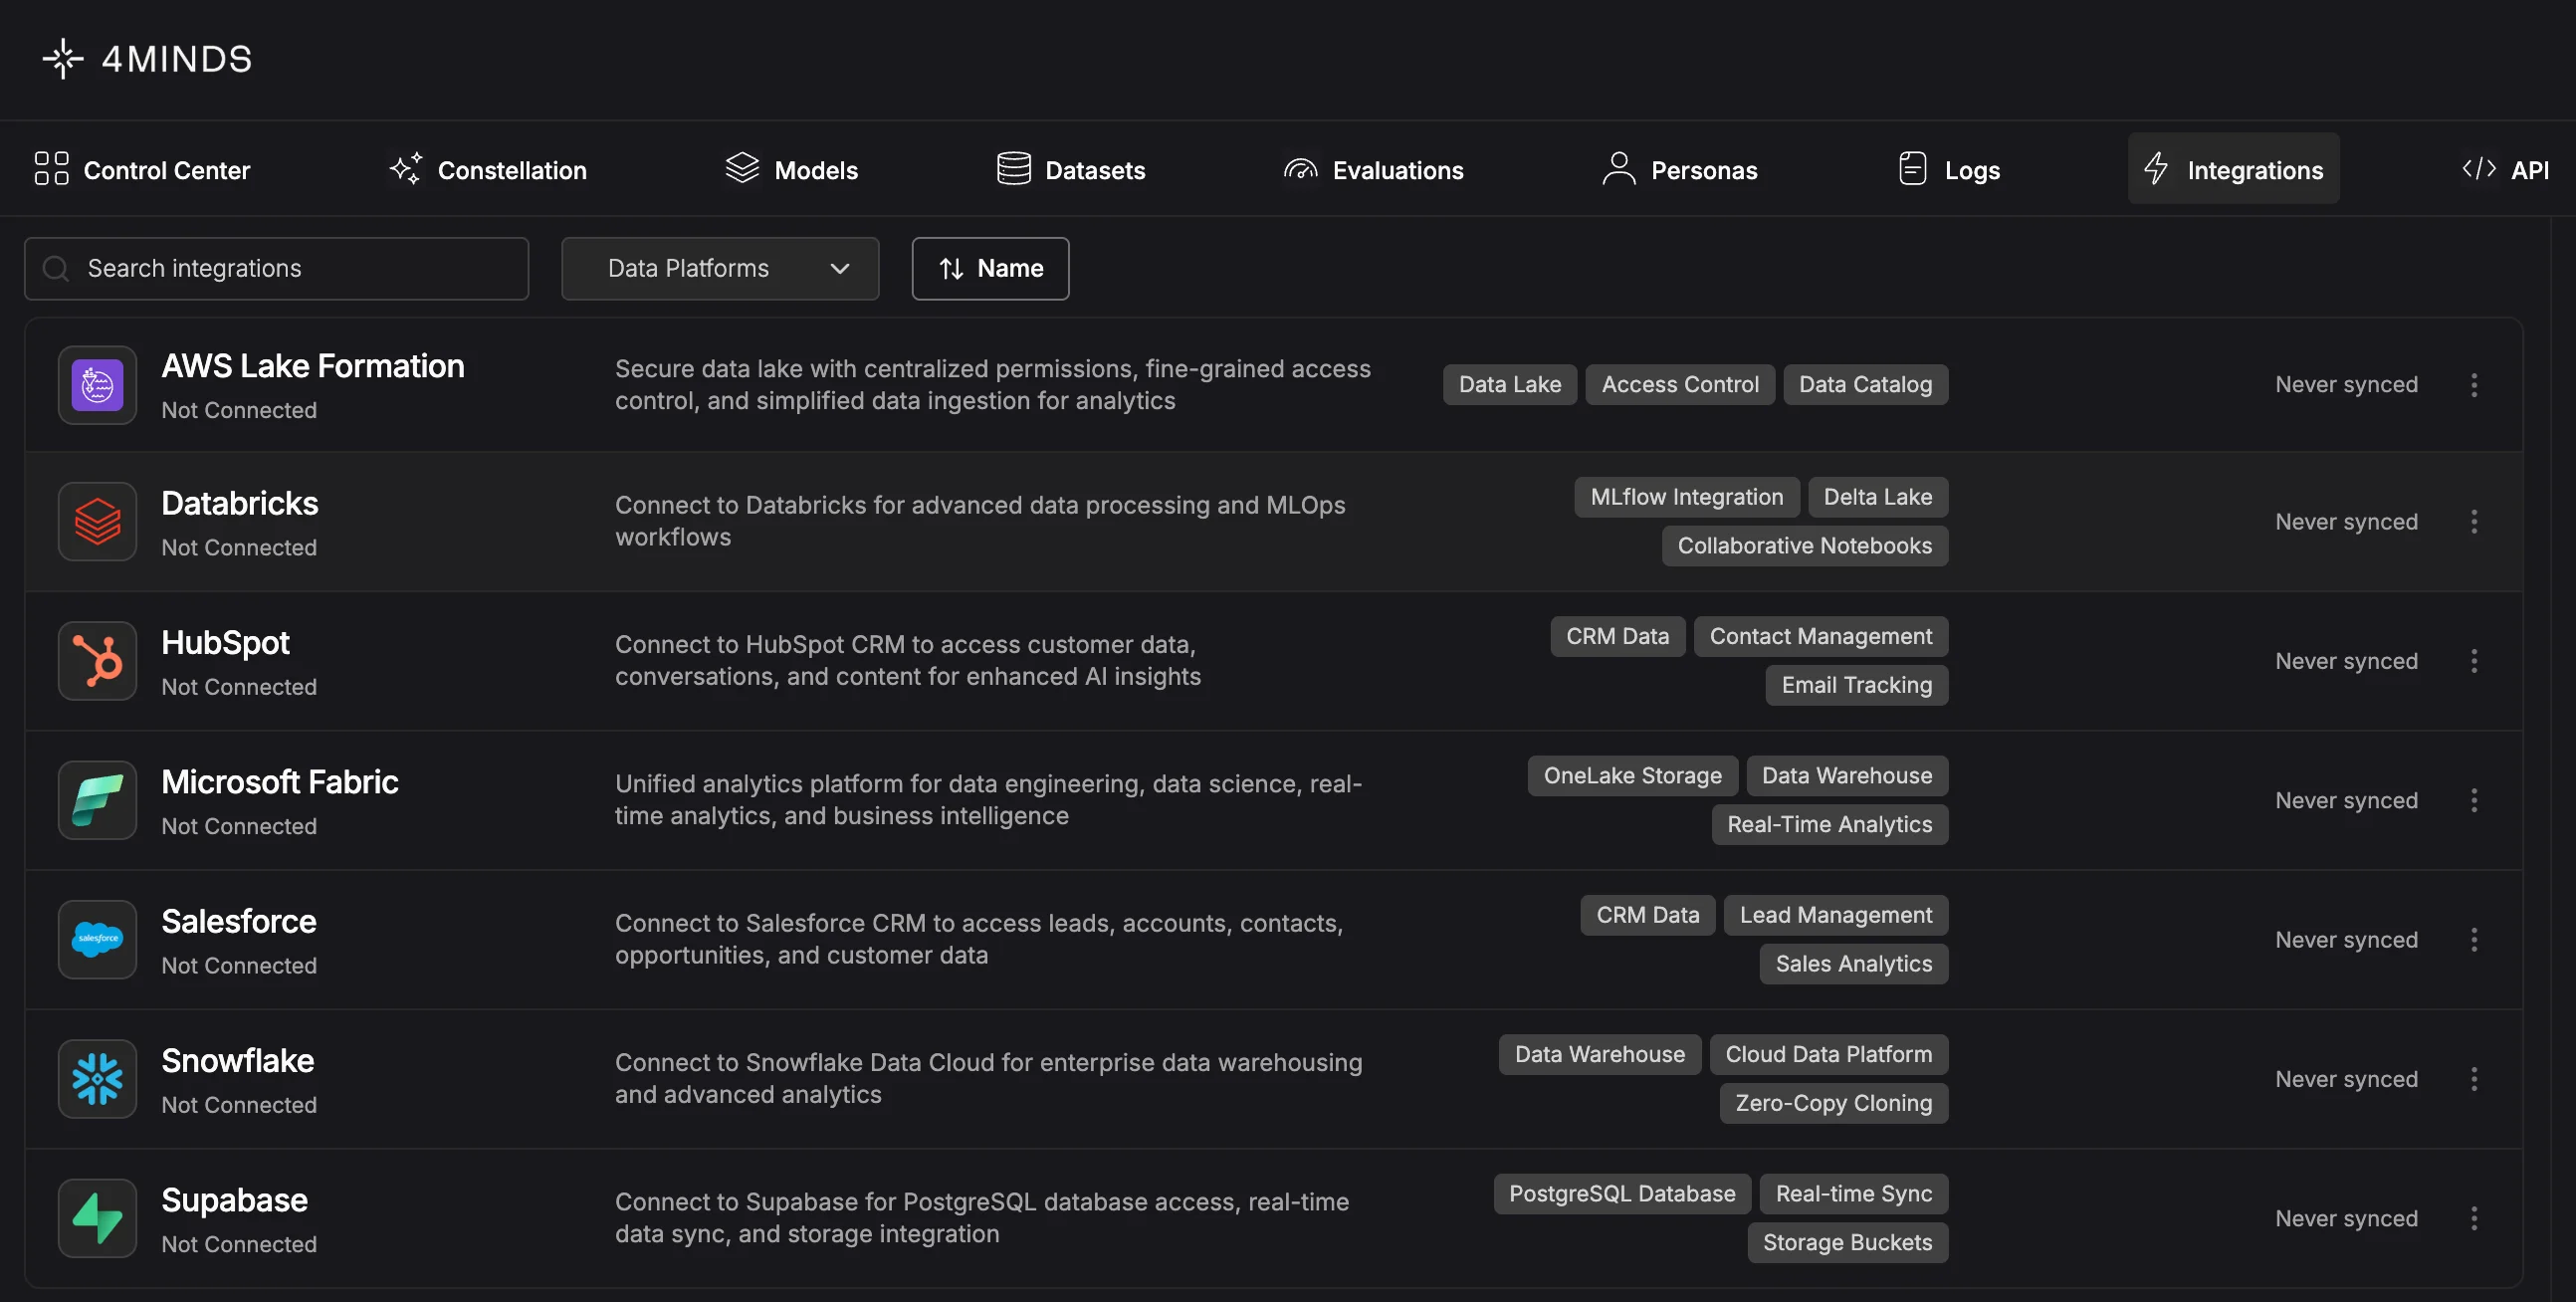Click the Data Lake tag
The width and height of the screenshot is (2576, 1302).
click(x=1509, y=384)
